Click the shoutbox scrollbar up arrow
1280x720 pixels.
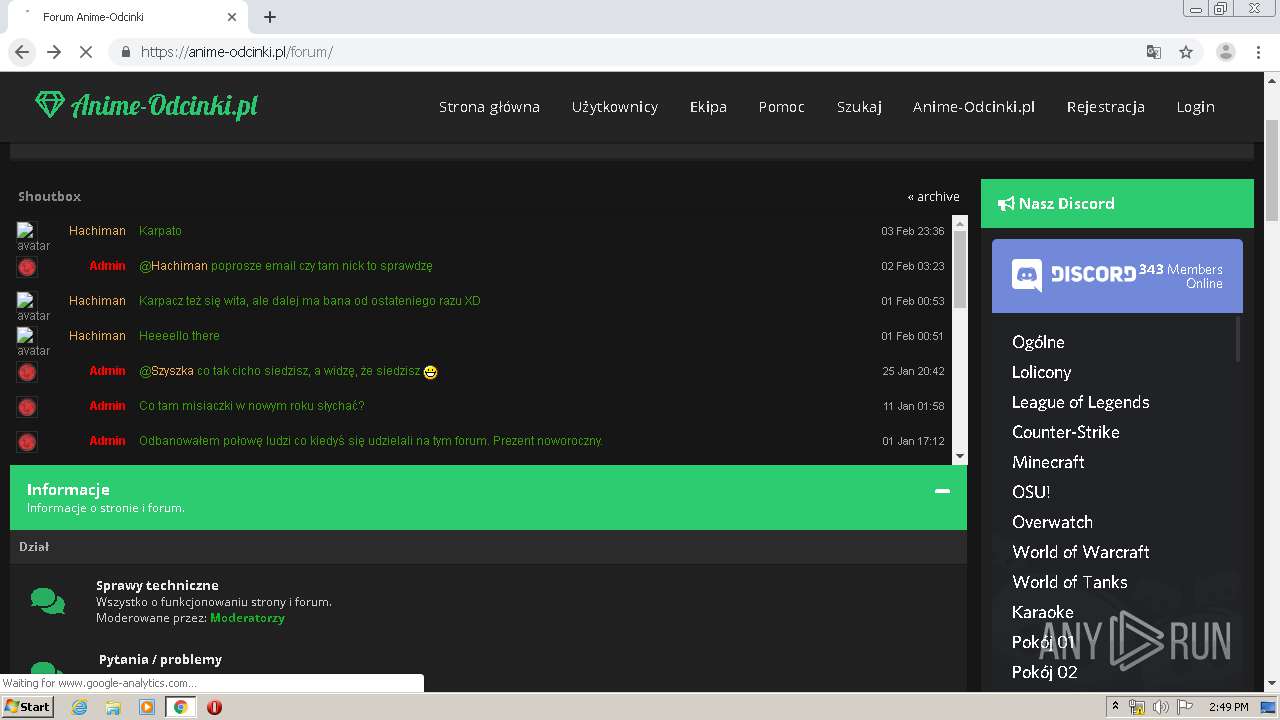pos(960,222)
